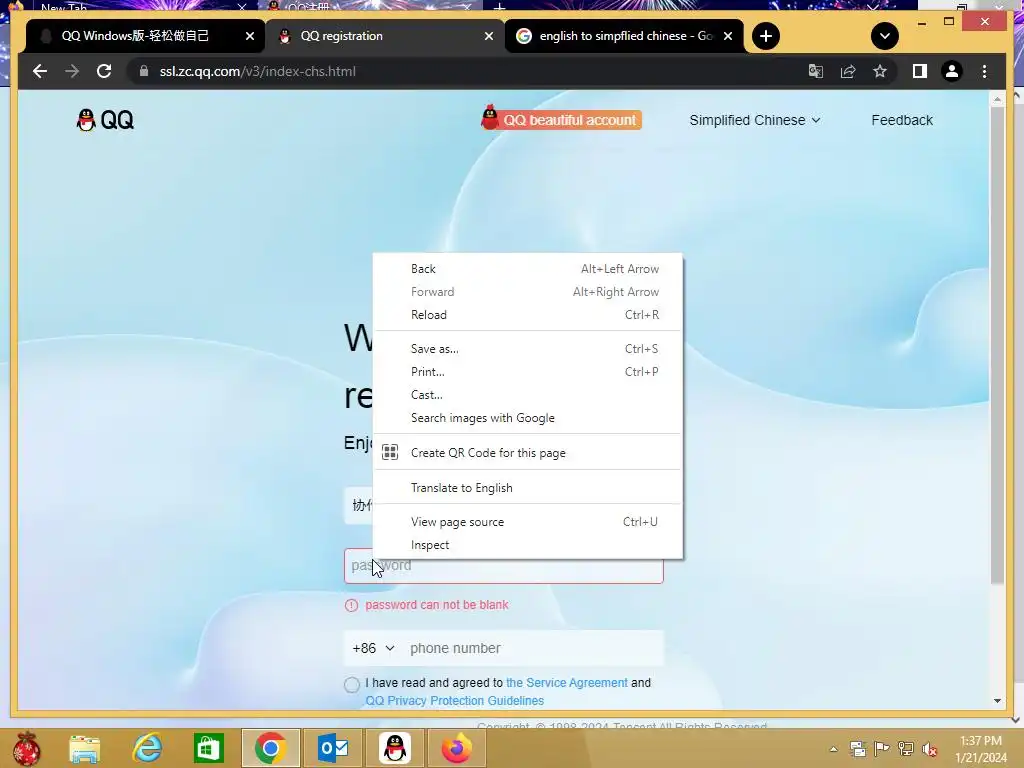Click the share page icon
Viewport: 1024px width, 768px height.
(848, 71)
